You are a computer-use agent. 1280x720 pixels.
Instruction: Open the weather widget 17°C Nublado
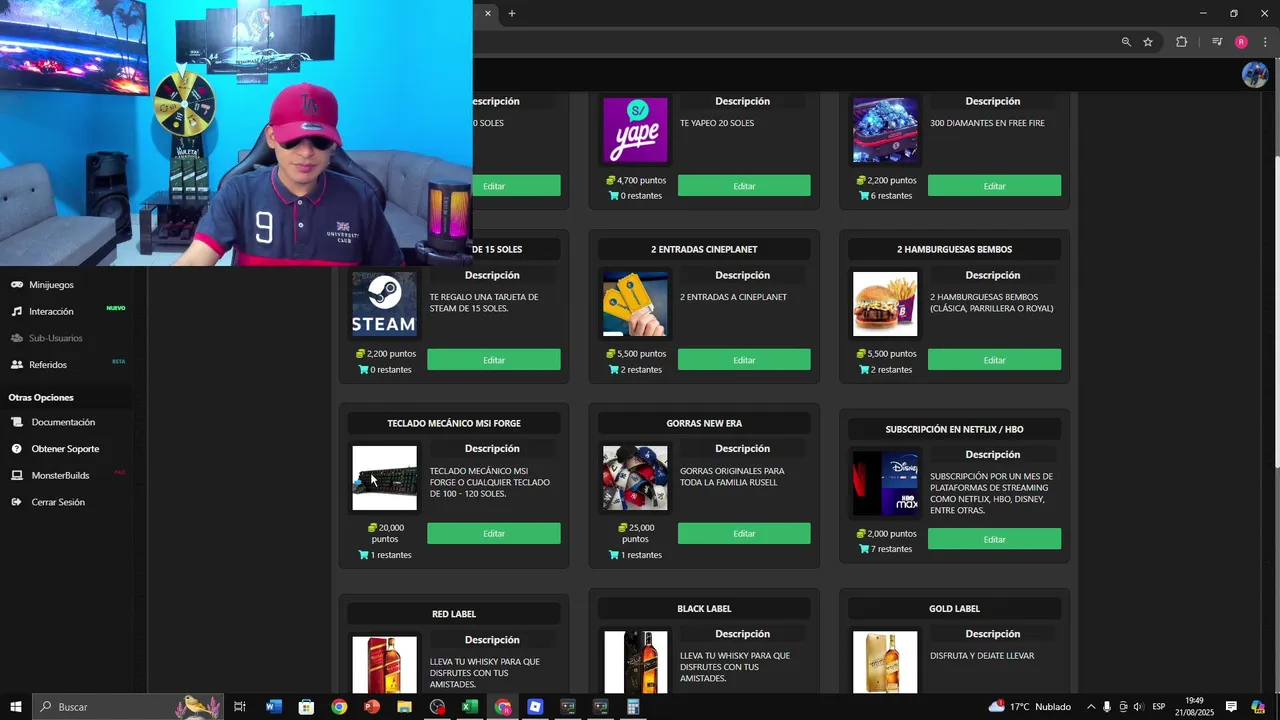(1029, 707)
